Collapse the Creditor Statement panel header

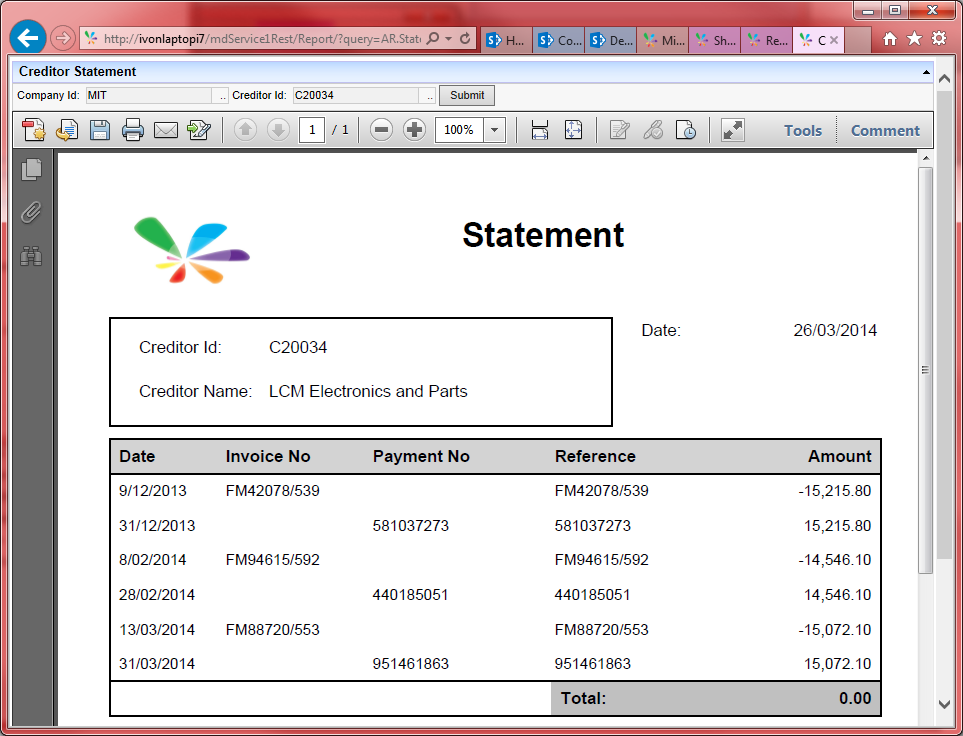[926, 72]
